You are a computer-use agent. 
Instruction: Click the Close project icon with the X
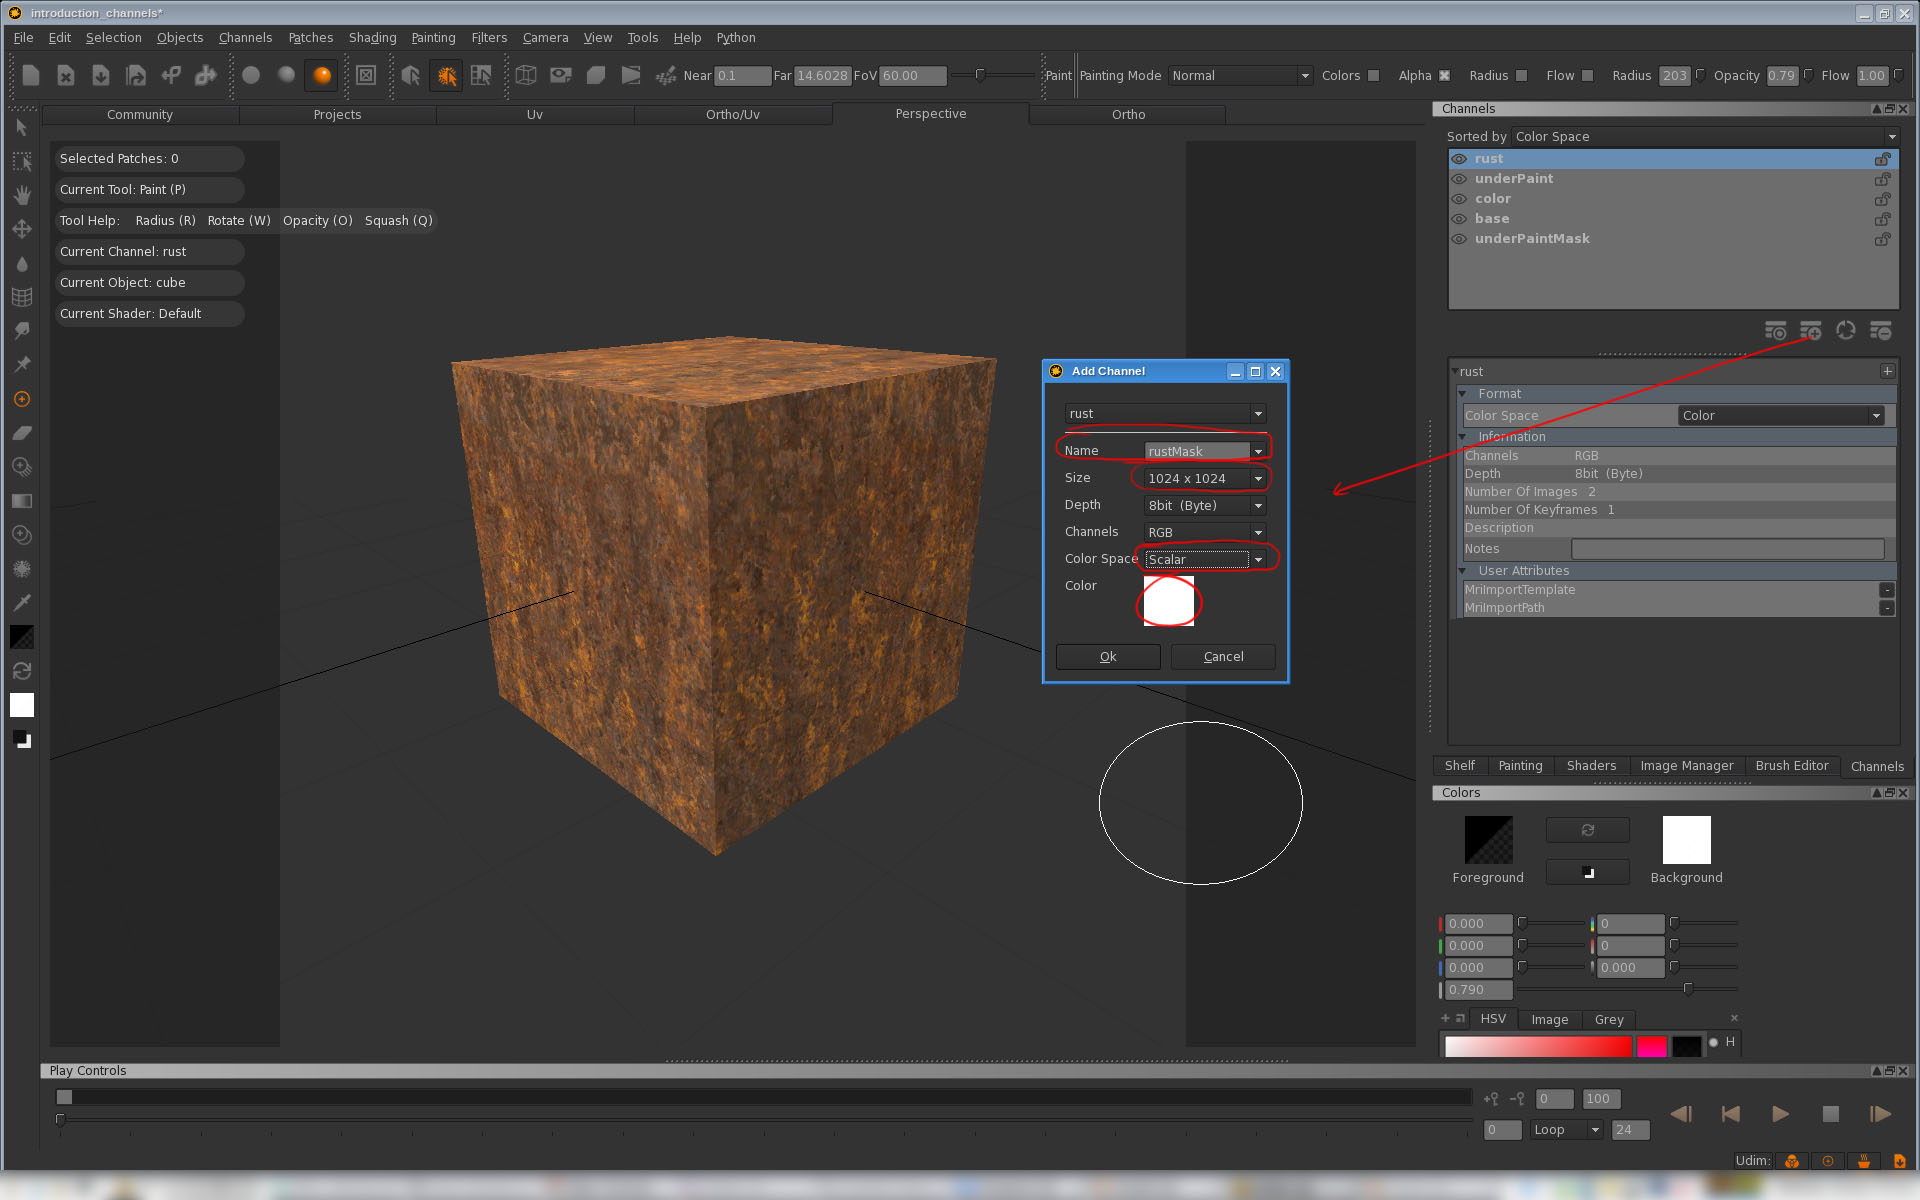tap(66, 75)
